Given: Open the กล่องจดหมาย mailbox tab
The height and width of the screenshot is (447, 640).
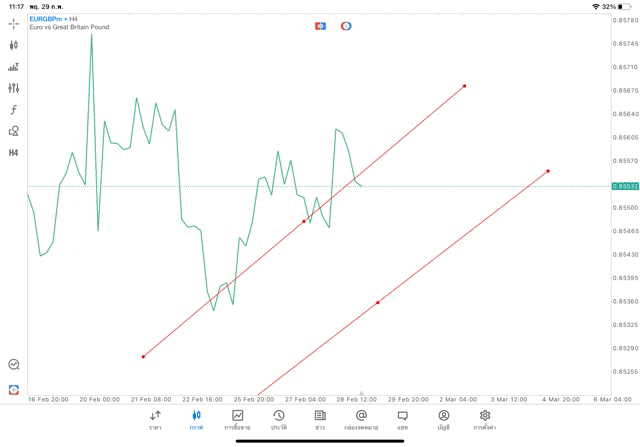Looking at the screenshot, I should (361, 419).
